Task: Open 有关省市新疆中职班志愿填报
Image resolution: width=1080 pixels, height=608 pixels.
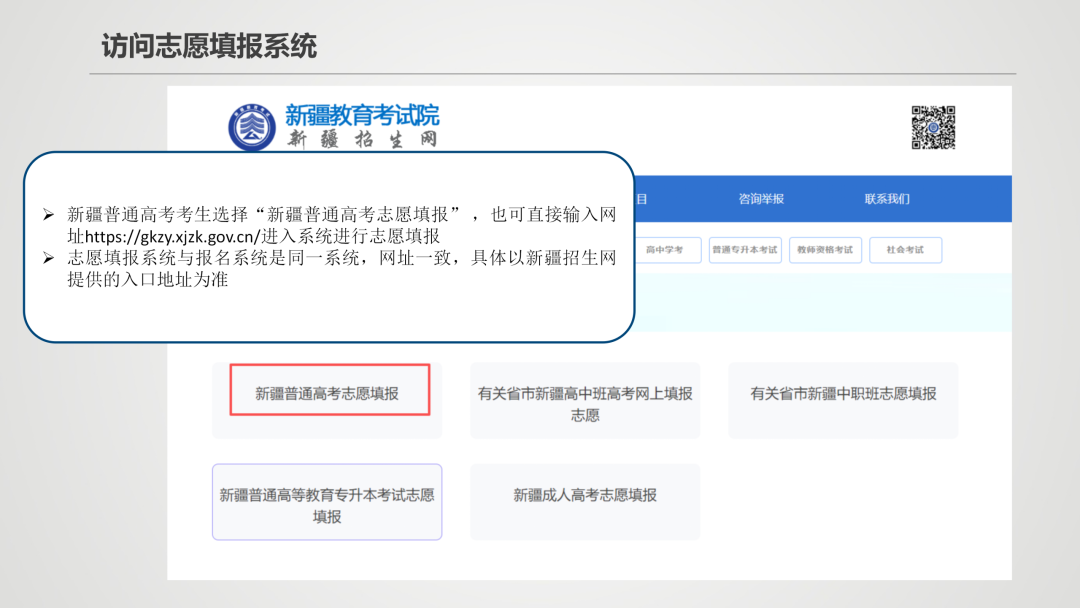Action: [x=843, y=401]
